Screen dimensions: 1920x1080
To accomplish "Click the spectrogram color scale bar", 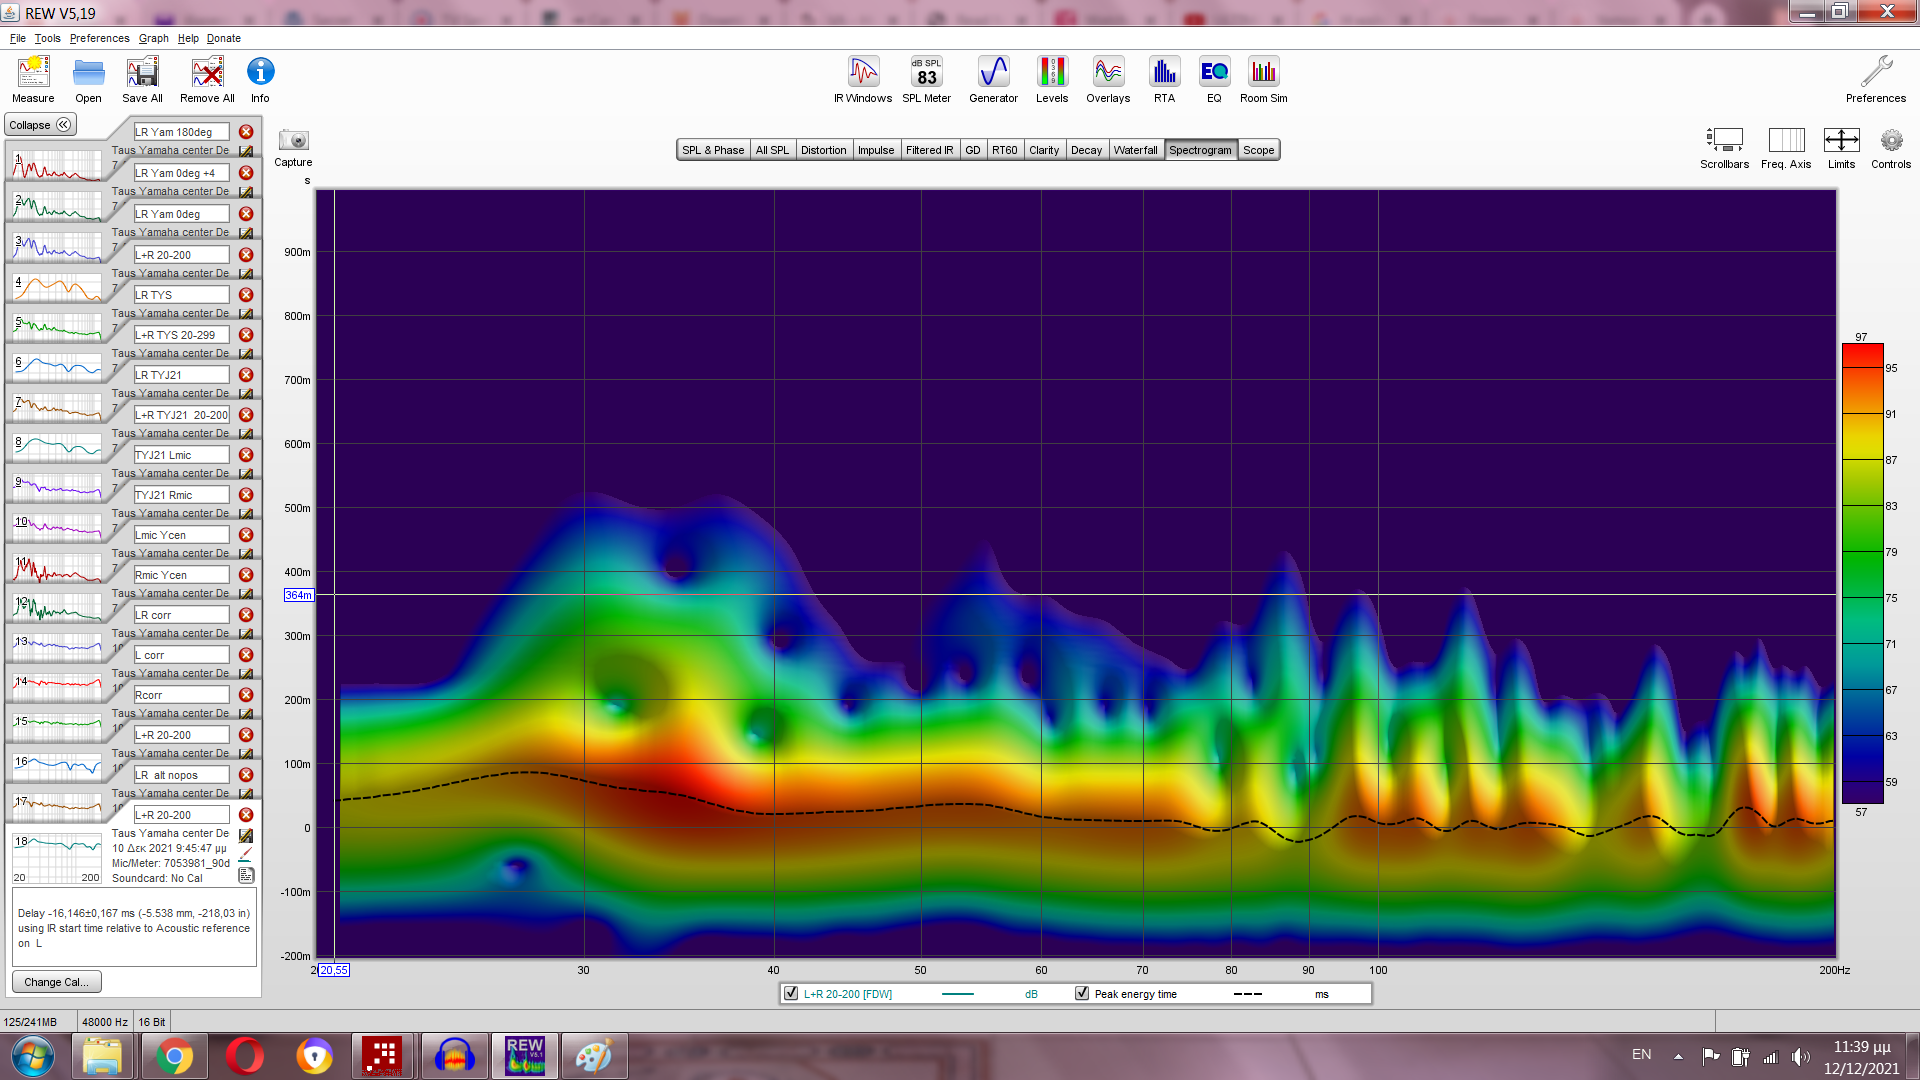I will click(1862, 573).
